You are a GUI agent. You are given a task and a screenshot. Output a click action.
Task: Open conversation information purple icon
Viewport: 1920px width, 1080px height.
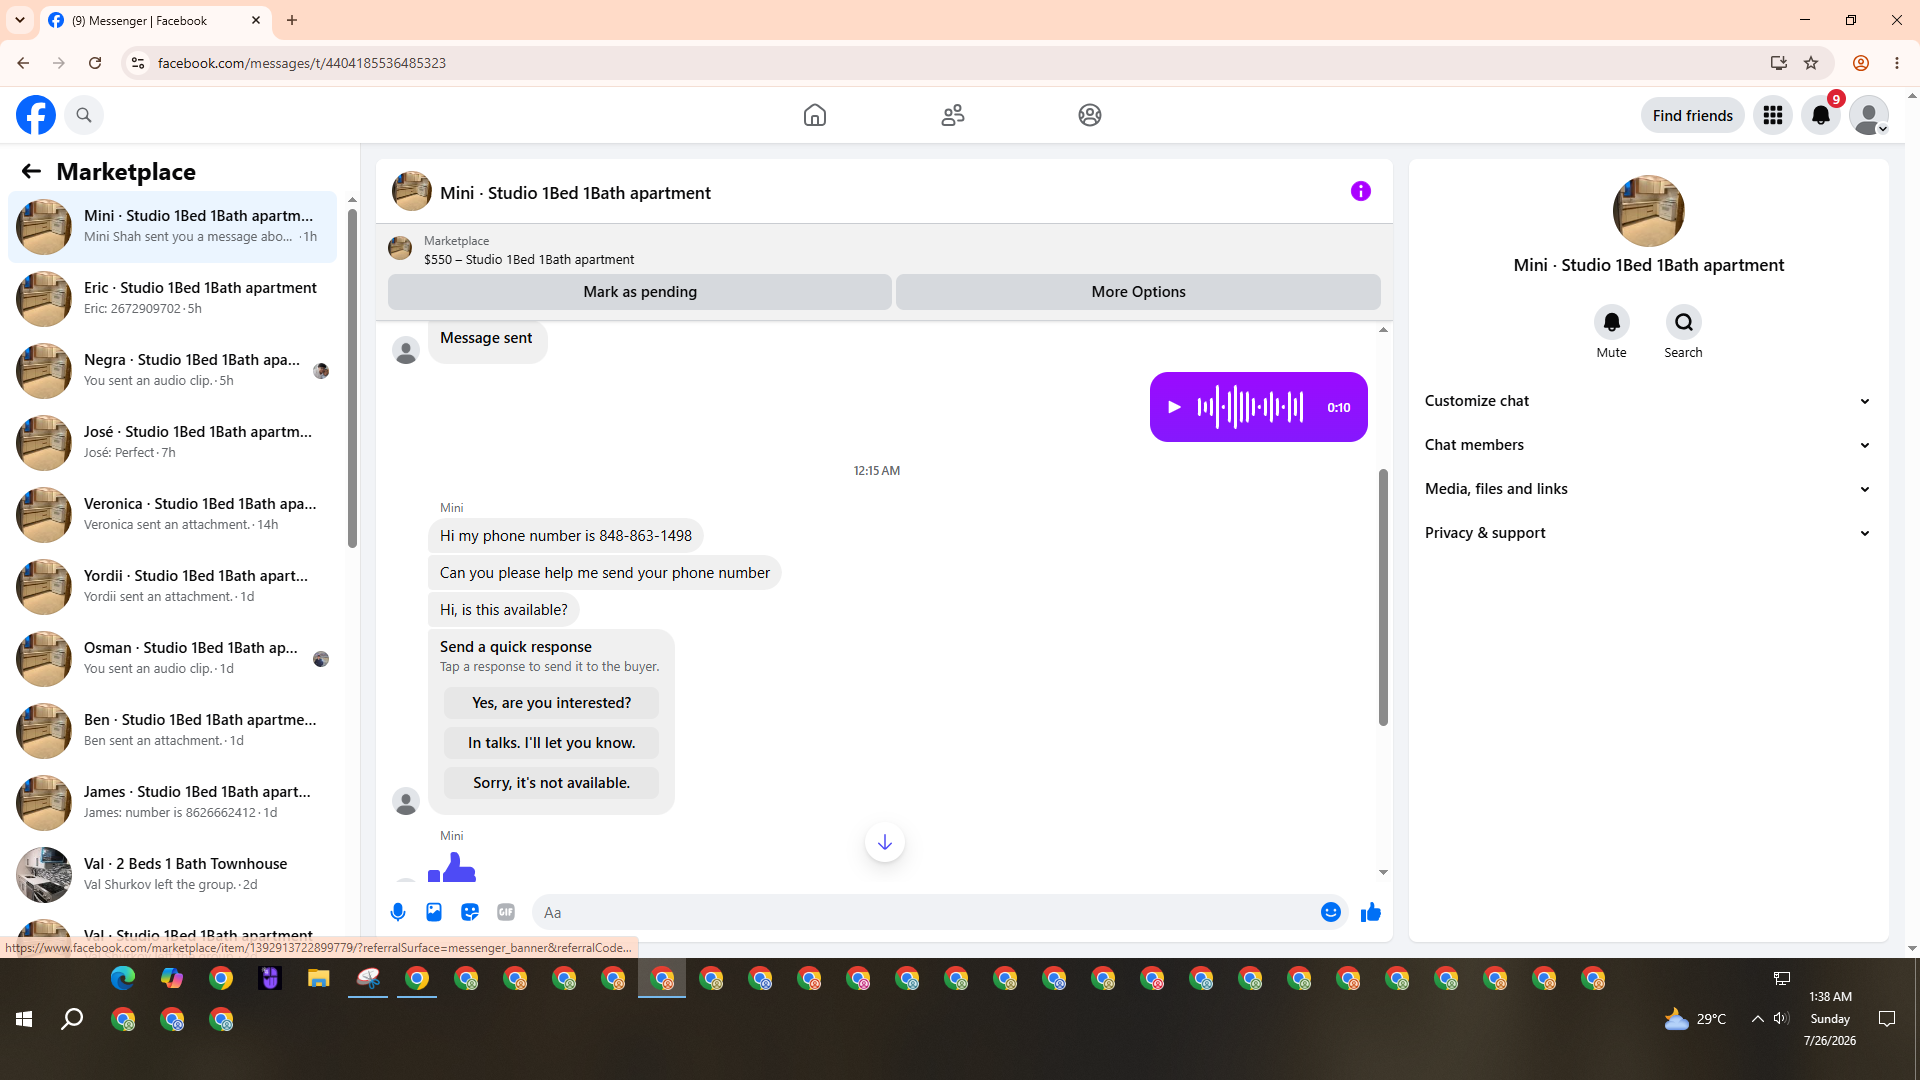pos(1361,191)
